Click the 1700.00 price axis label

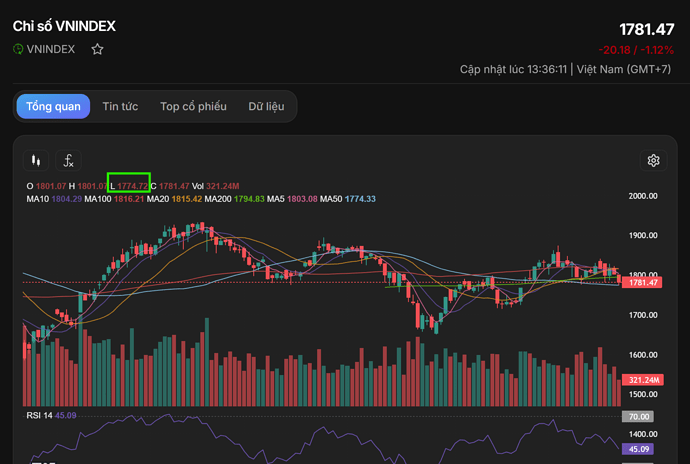point(643,315)
